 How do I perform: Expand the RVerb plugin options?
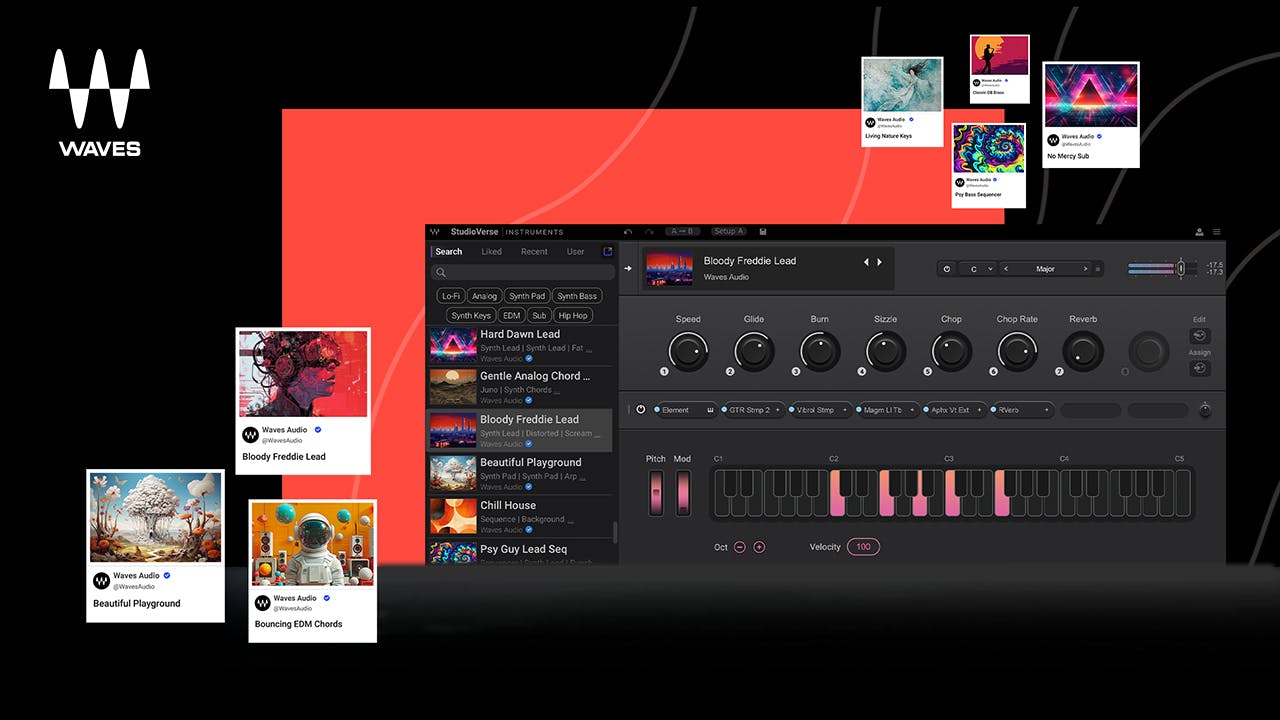pyautogui.click(x=1046, y=409)
